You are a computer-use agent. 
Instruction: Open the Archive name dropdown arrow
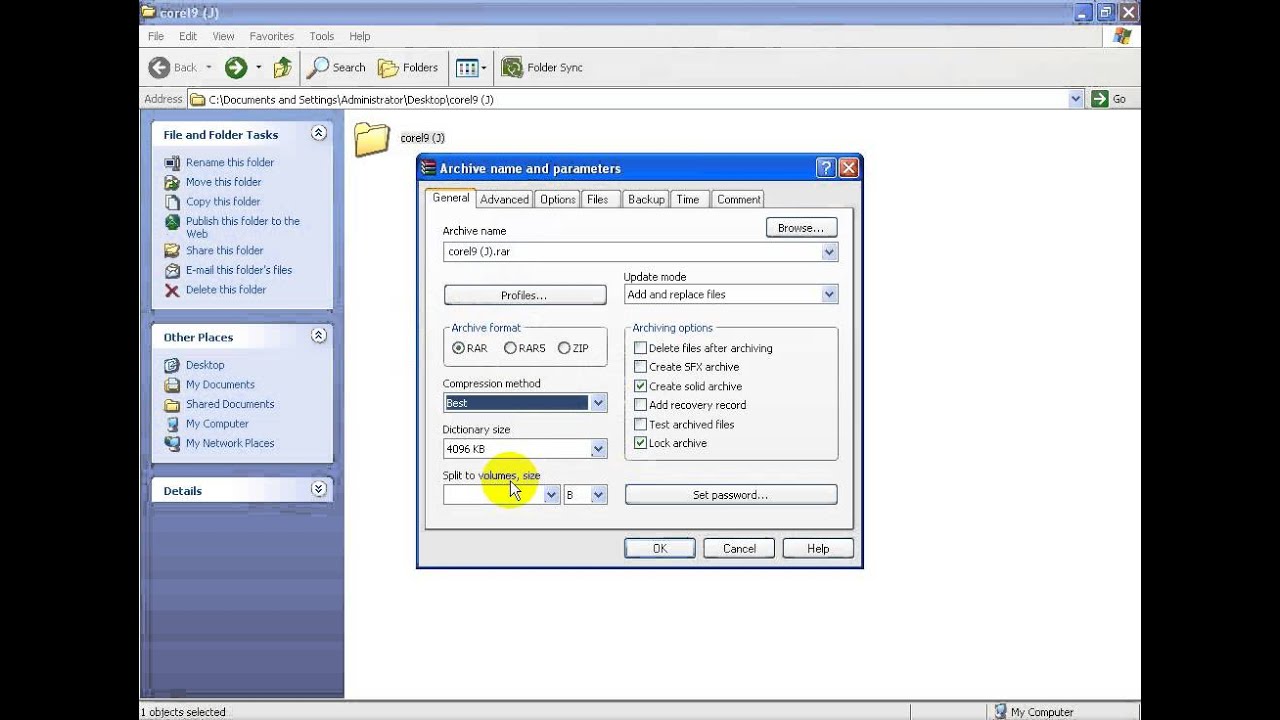(x=829, y=252)
